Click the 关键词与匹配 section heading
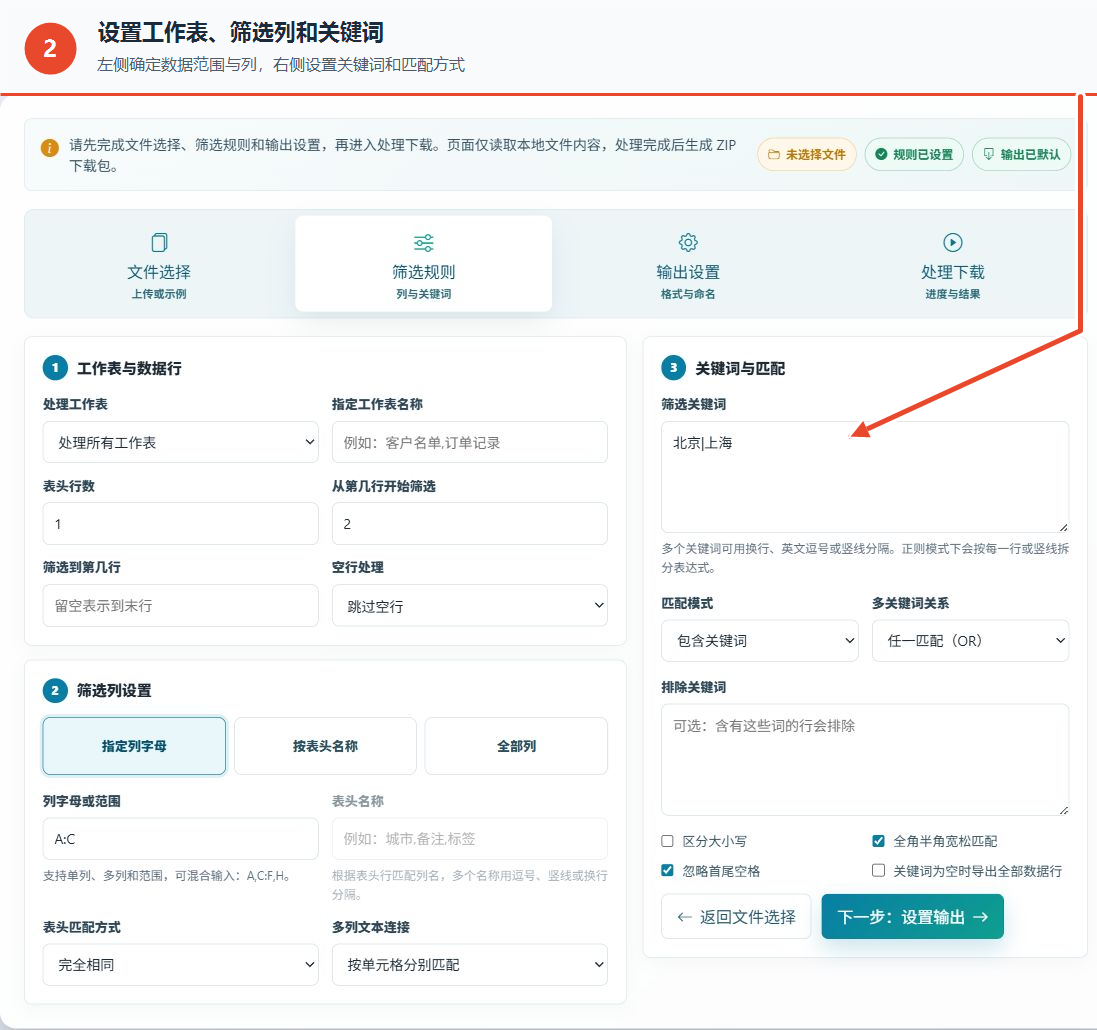 click(739, 368)
